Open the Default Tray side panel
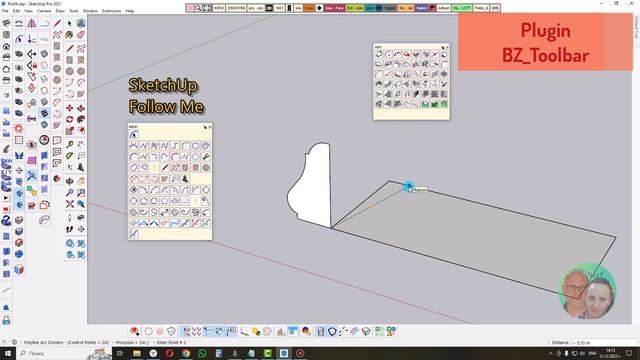Image resolution: width=640 pixels, height=360 pixels. (636, 27)
